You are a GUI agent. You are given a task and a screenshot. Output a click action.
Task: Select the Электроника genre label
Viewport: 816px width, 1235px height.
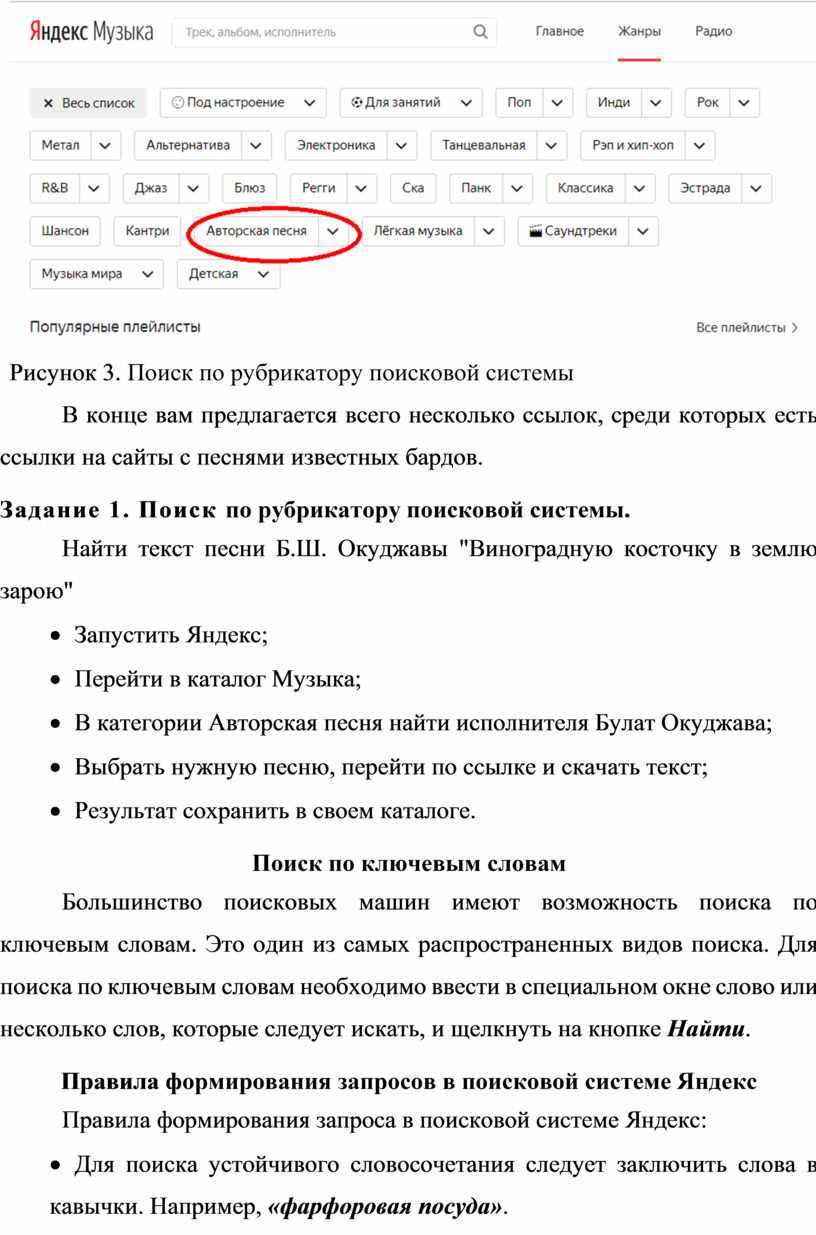(336, 146)
